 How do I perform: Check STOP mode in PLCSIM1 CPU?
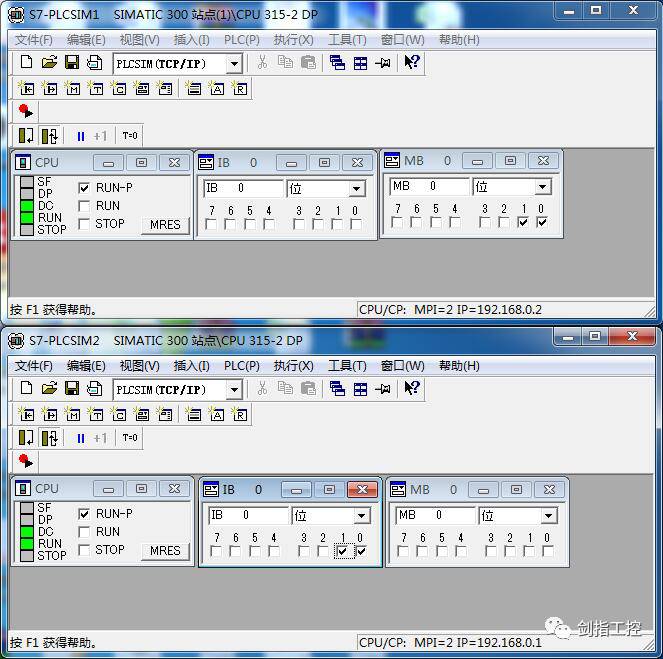pyautogui.click(x=84, y=224)
